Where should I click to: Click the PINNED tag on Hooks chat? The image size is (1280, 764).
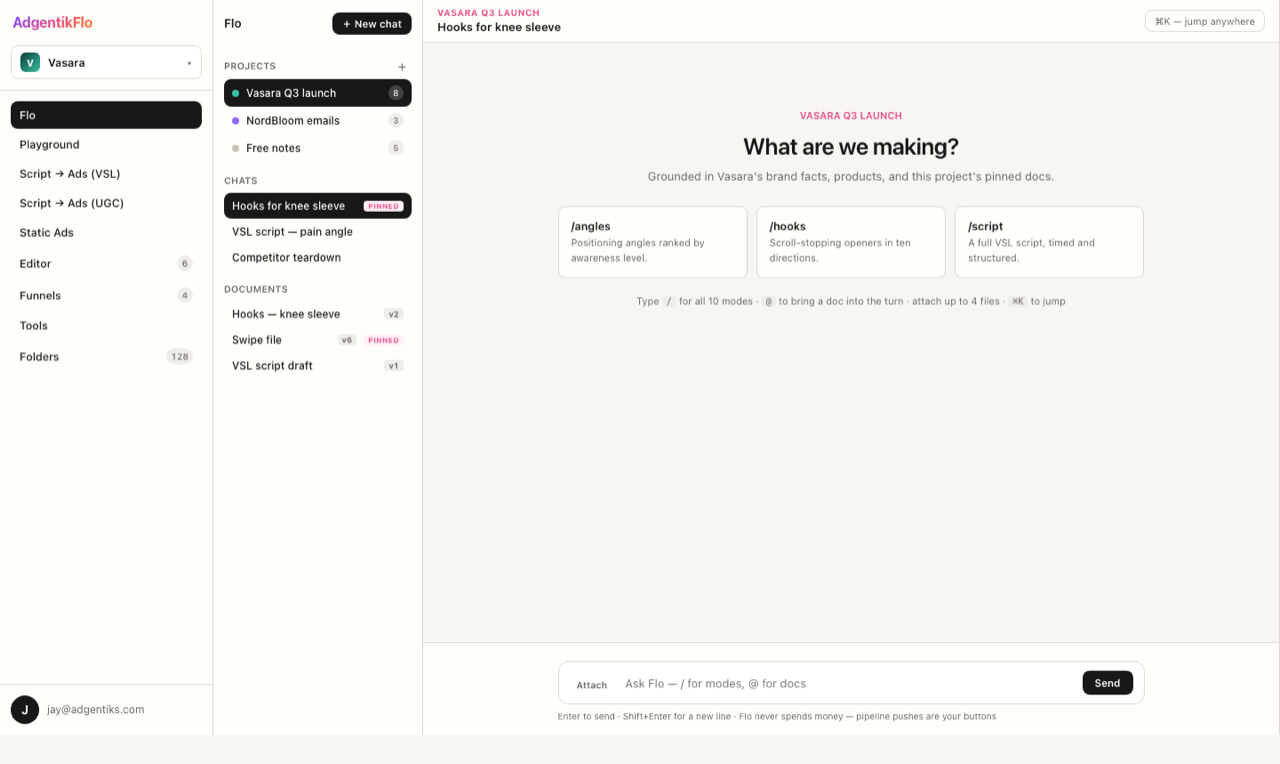point(384,206)
